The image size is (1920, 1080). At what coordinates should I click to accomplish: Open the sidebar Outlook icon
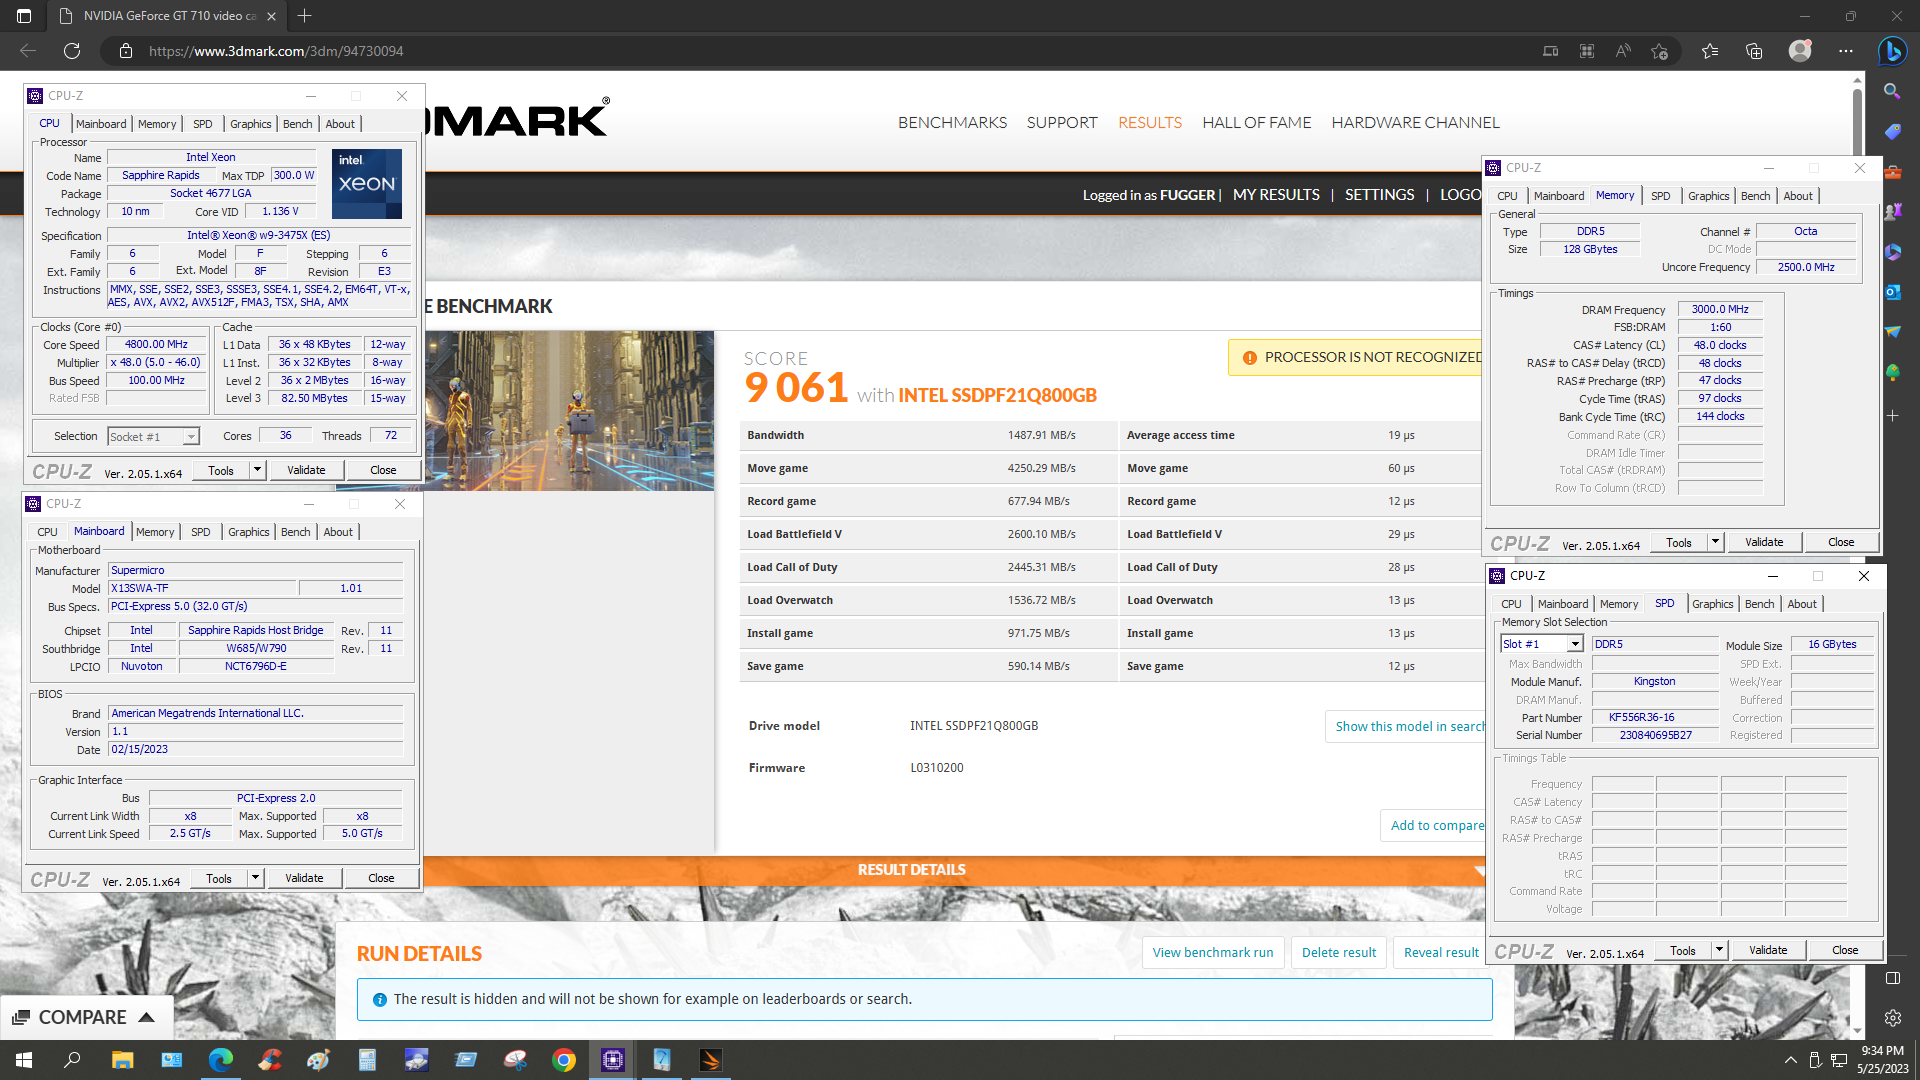pyautogui.click(x=1892, y=292)
